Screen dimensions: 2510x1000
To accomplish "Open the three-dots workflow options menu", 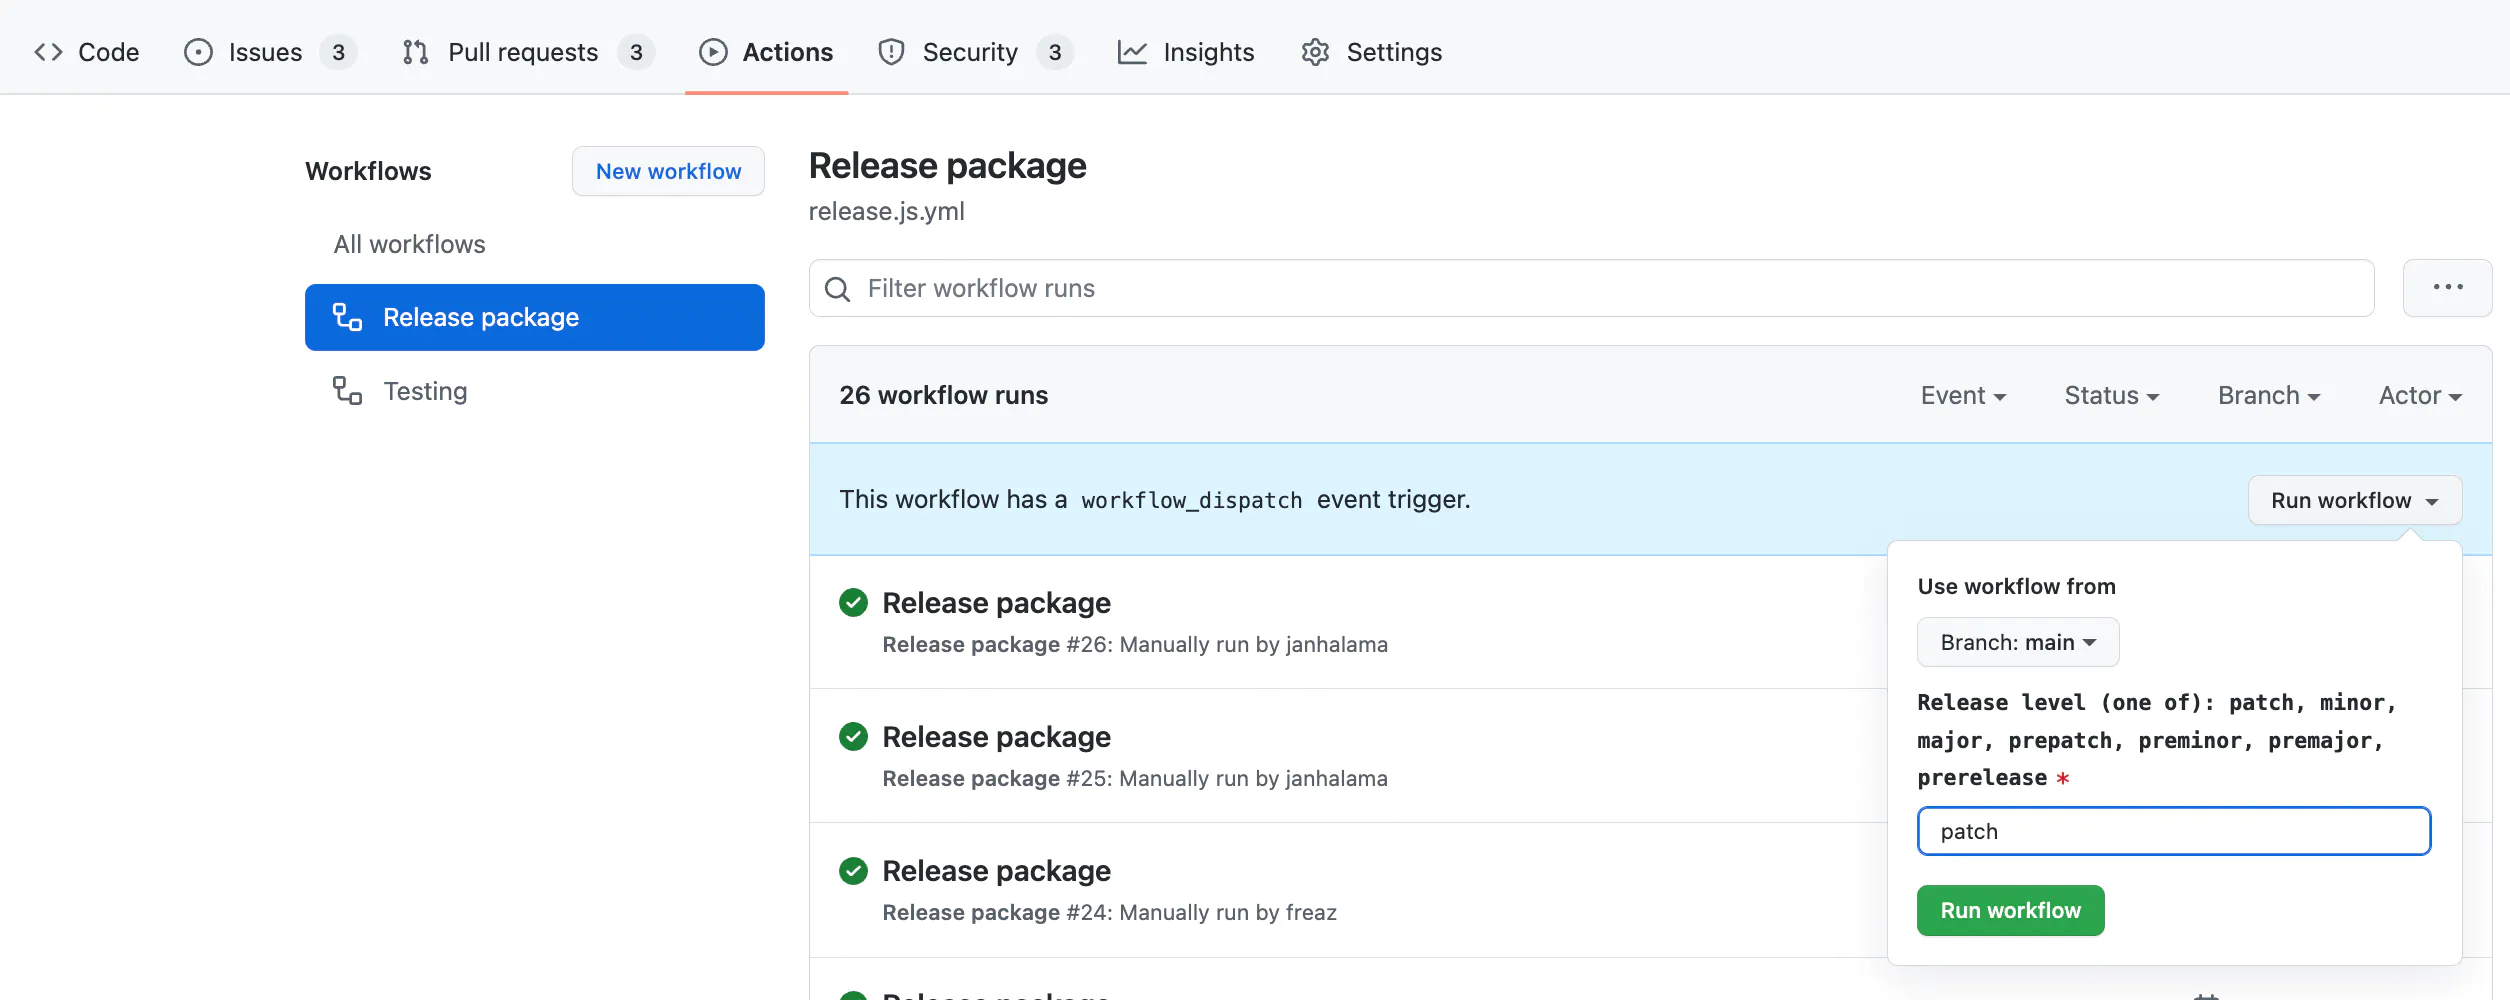I will point(2447,288).
